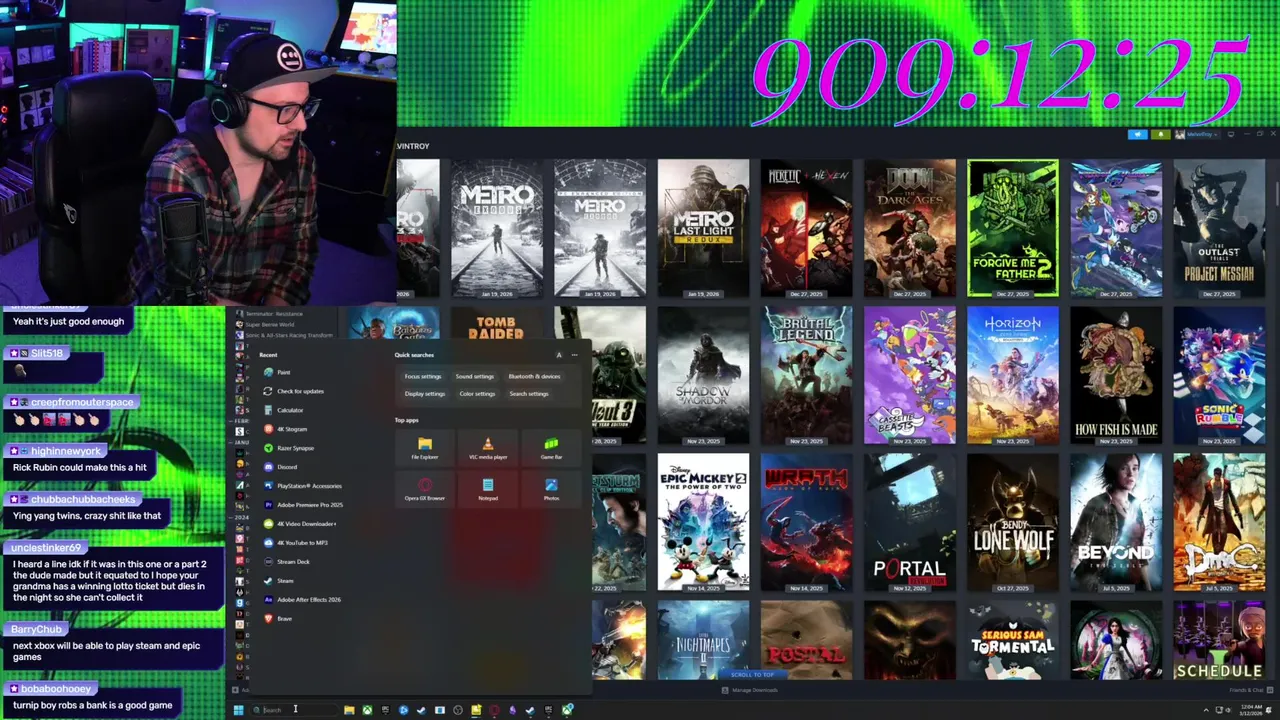Select the Cassette Beasts game cover
Viewport: 1280px width, 720px height.
point(909,375)
